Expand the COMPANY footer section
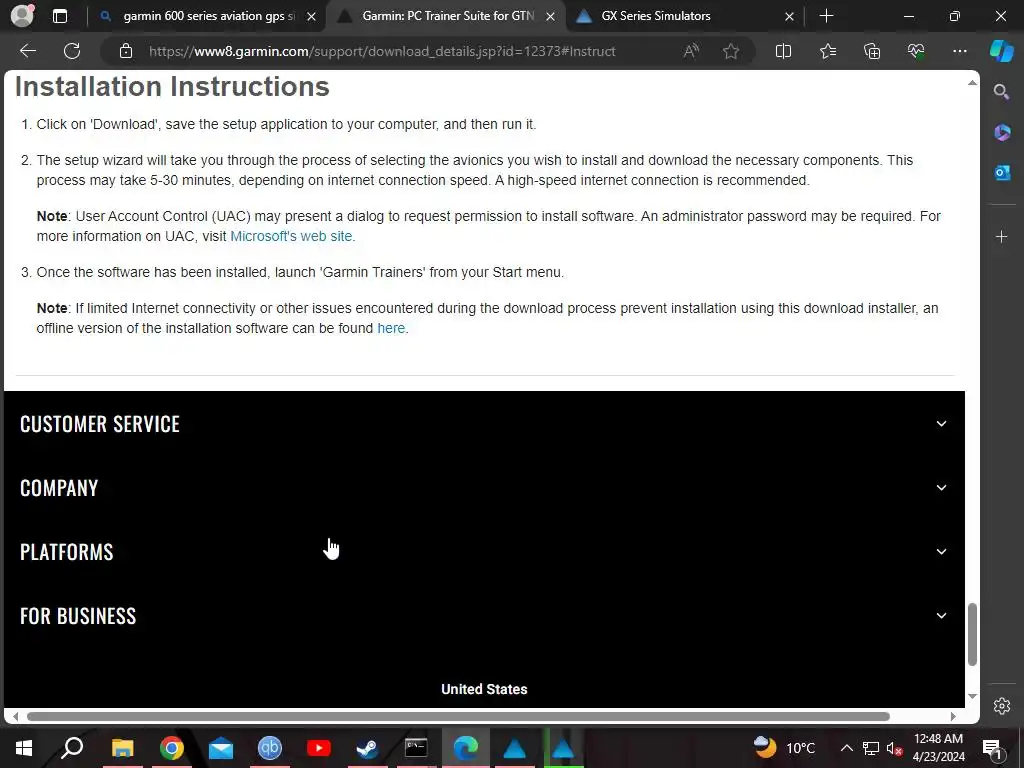This screenshot has height=768, width=1024. click(484, 488)
